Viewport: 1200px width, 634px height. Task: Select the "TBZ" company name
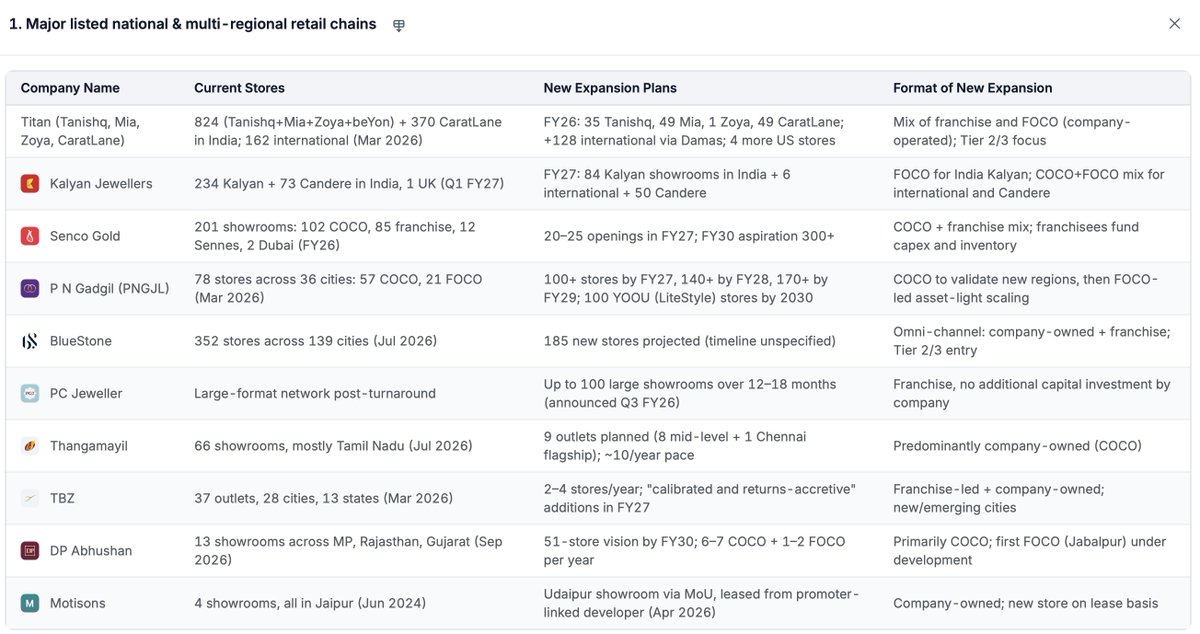point(62,498)
